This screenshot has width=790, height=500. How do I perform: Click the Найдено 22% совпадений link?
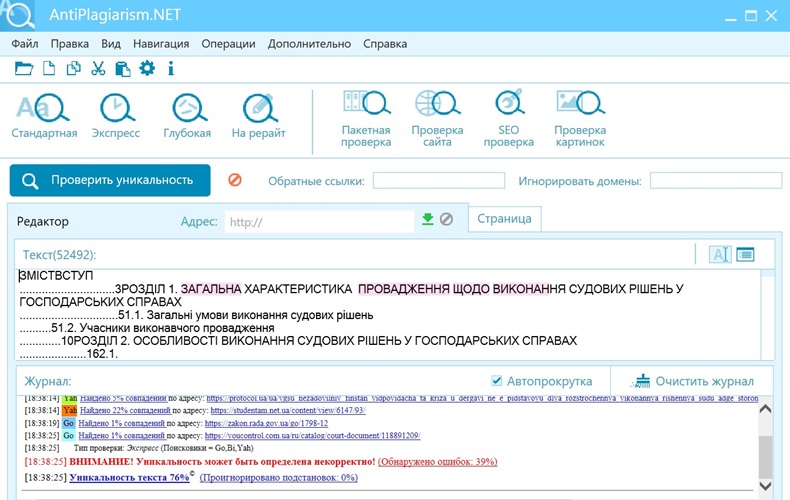point(125,410)
